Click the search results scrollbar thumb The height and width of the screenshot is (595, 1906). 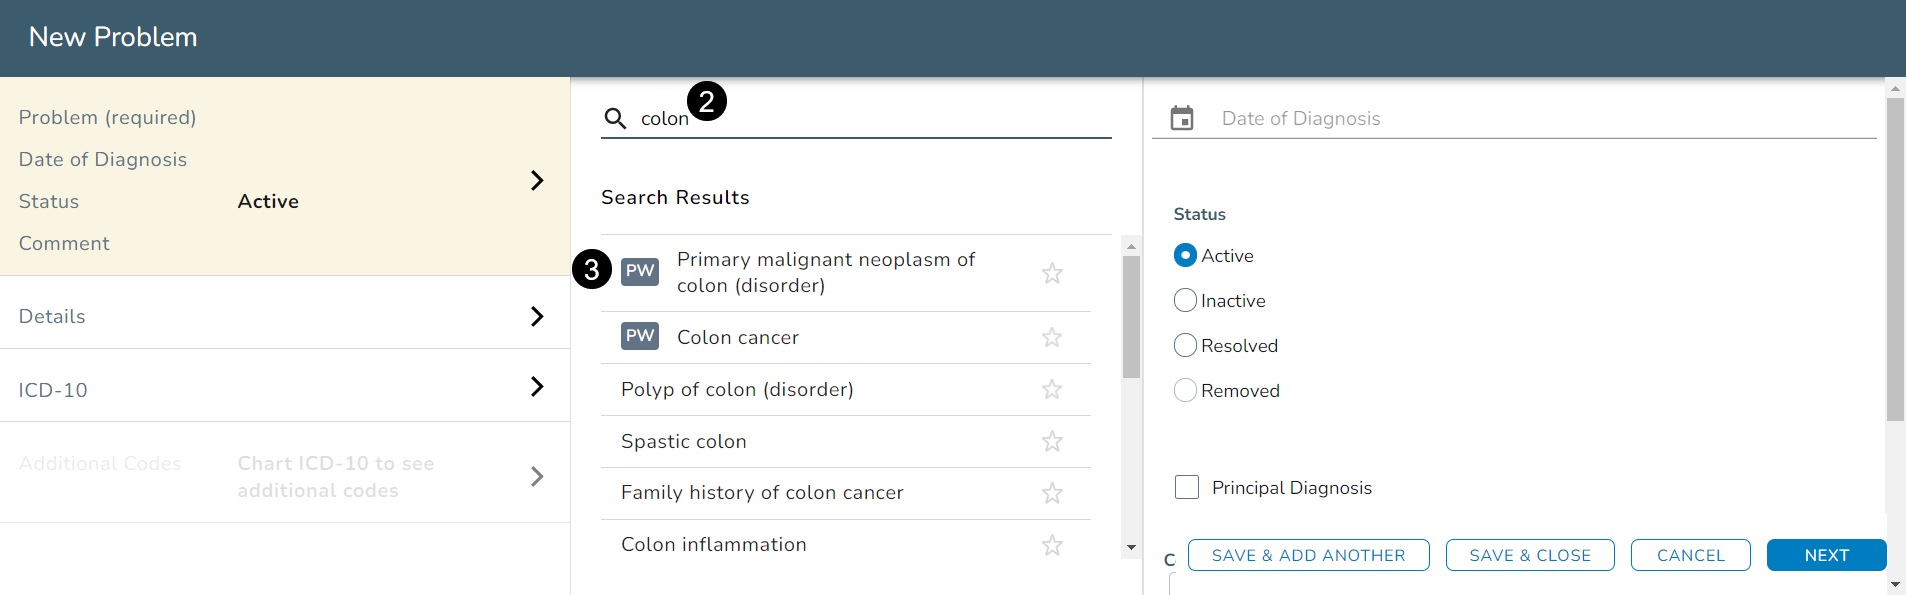point(1131,316)
